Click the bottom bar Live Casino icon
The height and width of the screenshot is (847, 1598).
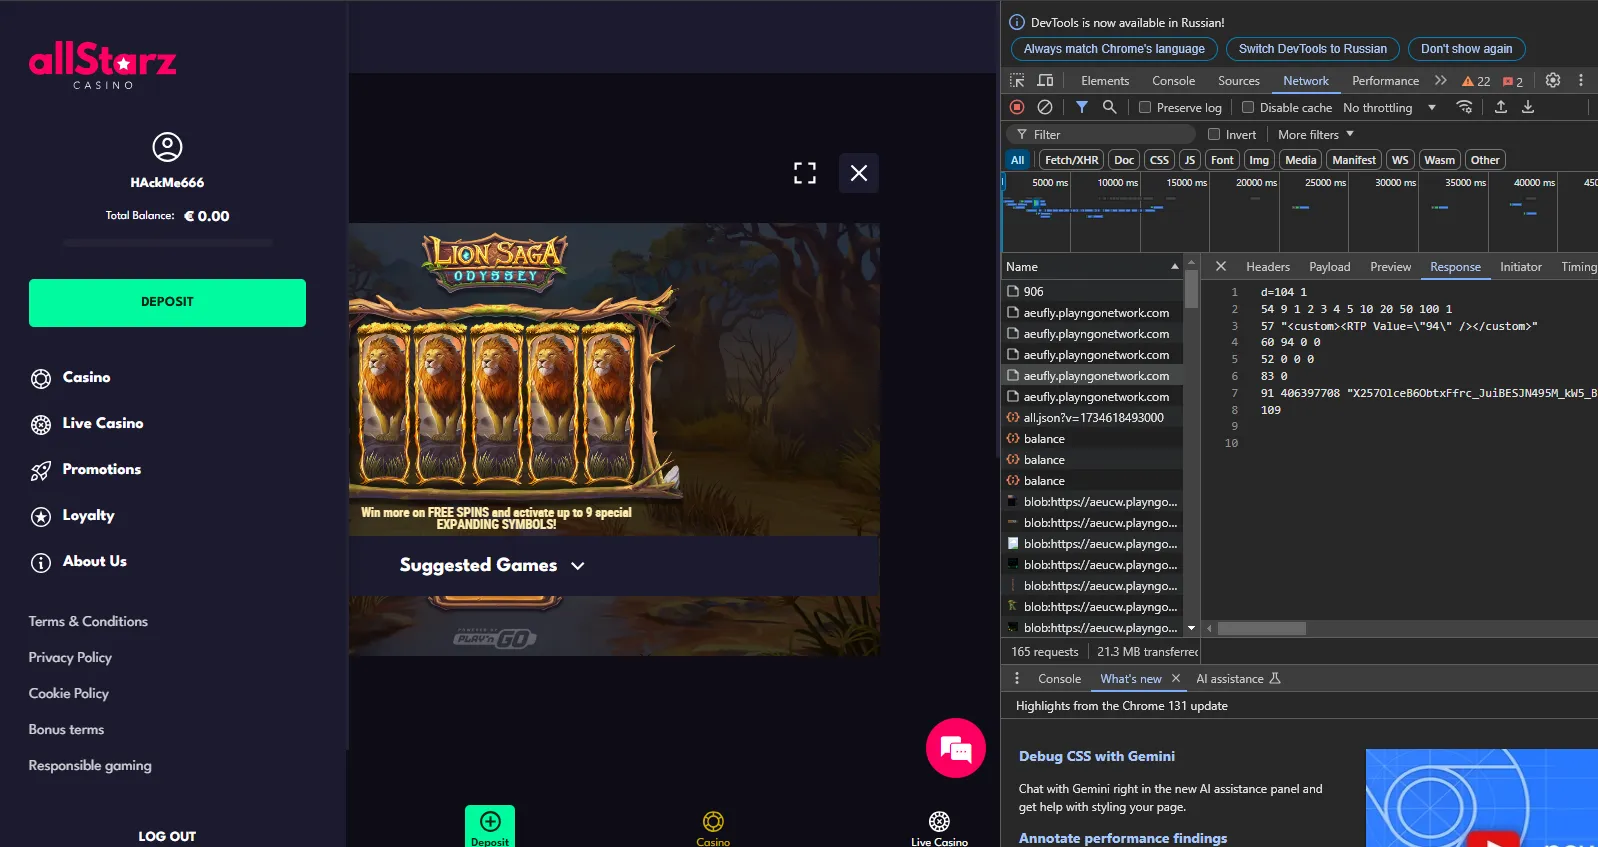coord(939,821)
